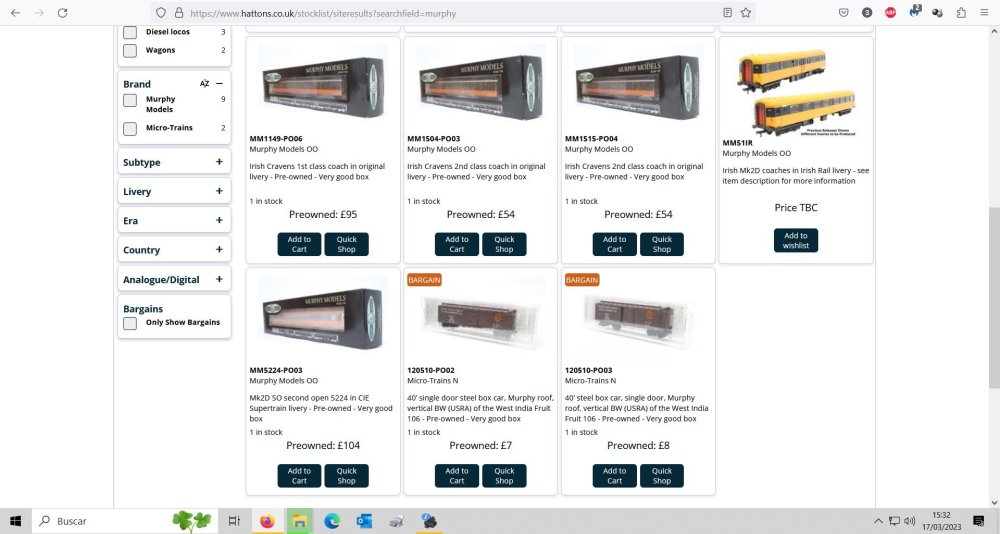Enable the Only Show Bargains checkbox
Viewport: 1000px width, 534px height.
[130, 323]
